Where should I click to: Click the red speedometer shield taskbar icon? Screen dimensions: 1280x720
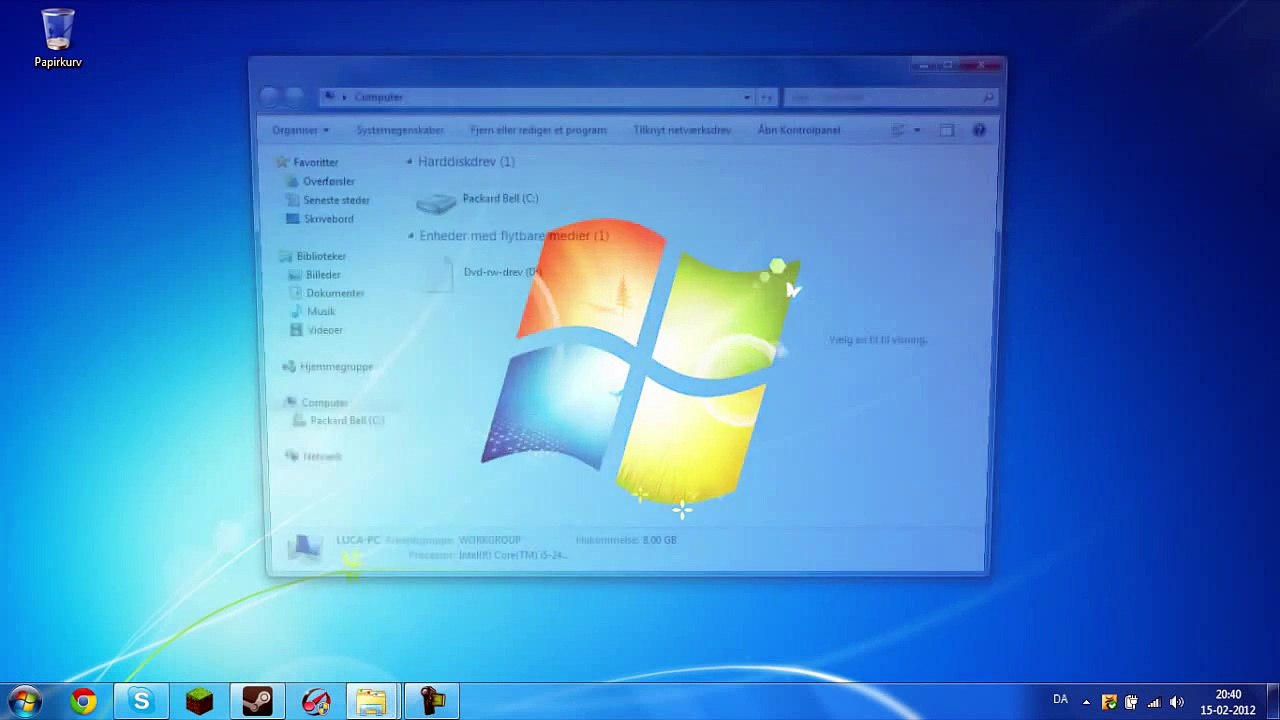(x=315, y=701)
